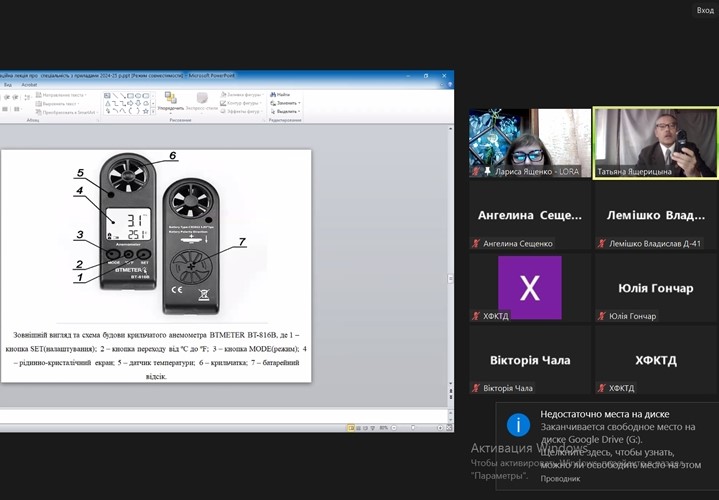Expand the Заливка фигуры dropdown
The image size is (719, 500).
[263, 94]
